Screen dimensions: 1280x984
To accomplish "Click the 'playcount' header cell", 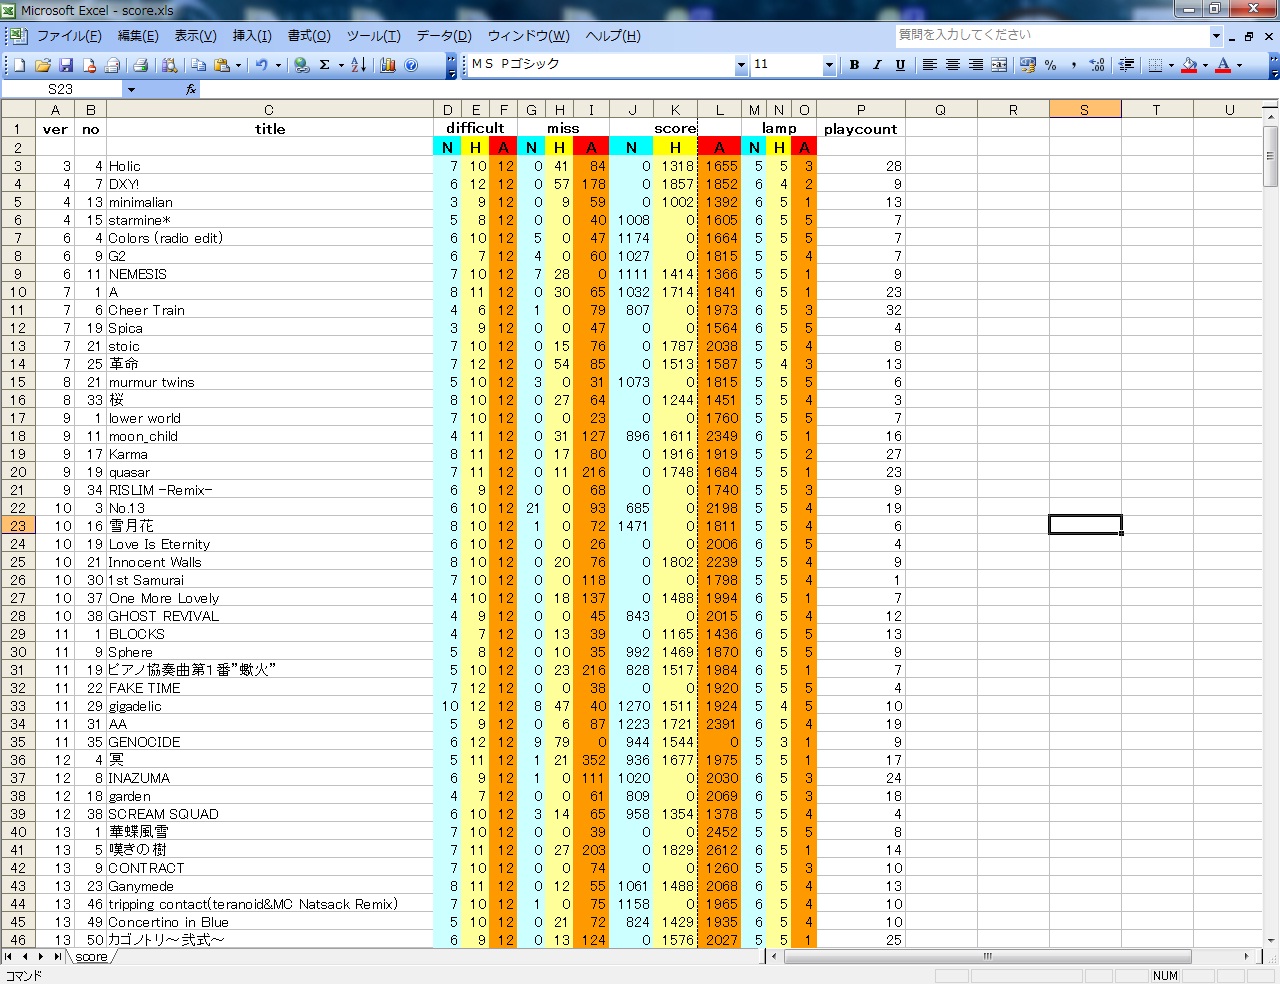I will 861,129.
